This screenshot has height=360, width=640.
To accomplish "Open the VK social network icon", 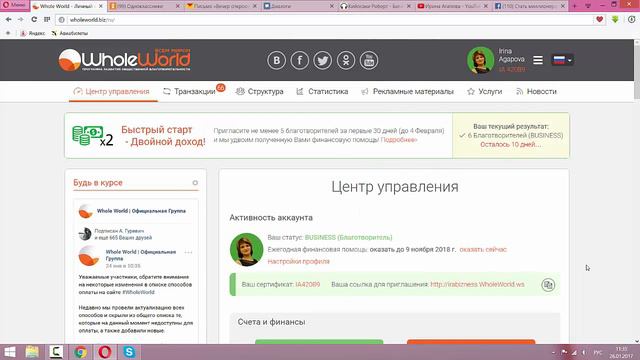I will [276, 60].
